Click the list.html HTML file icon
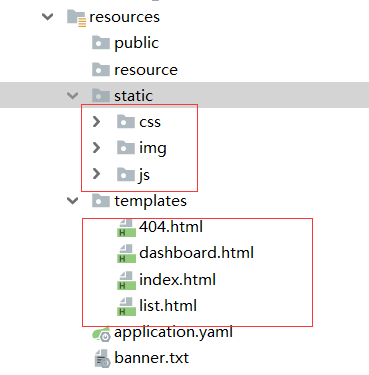The width and height of the screenshot is (369, 375). coord(126,307)
